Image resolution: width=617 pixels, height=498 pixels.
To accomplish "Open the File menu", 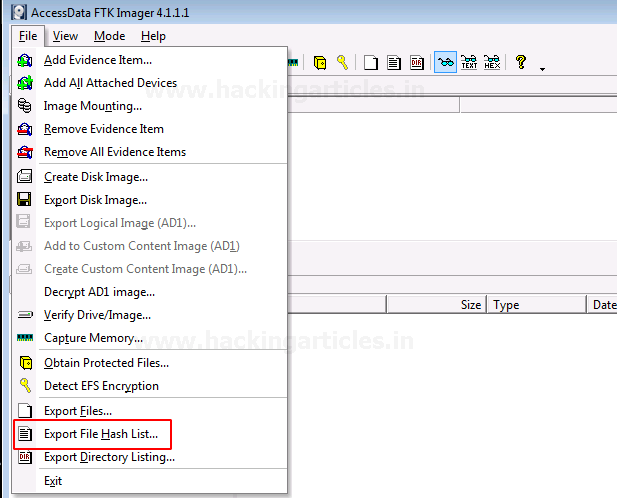I will pyautogui.click(x=28, y=36).
